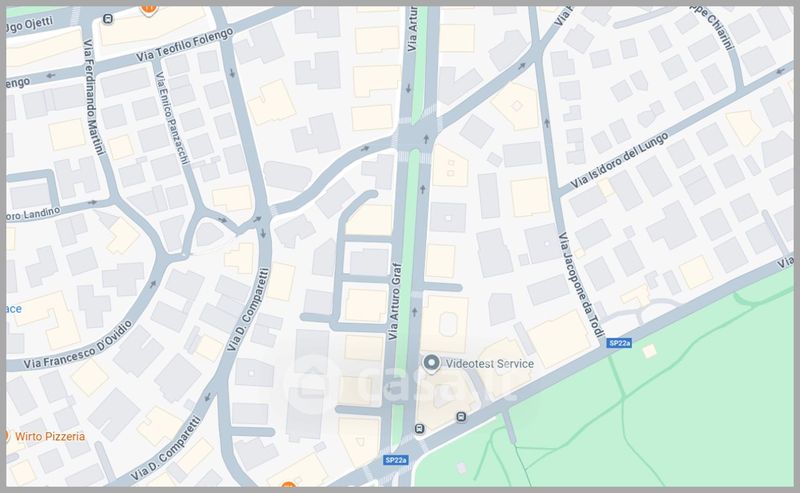Select the orange pin at bottom map edge
The height and width of the screenshot is (493, 800).
288,485
